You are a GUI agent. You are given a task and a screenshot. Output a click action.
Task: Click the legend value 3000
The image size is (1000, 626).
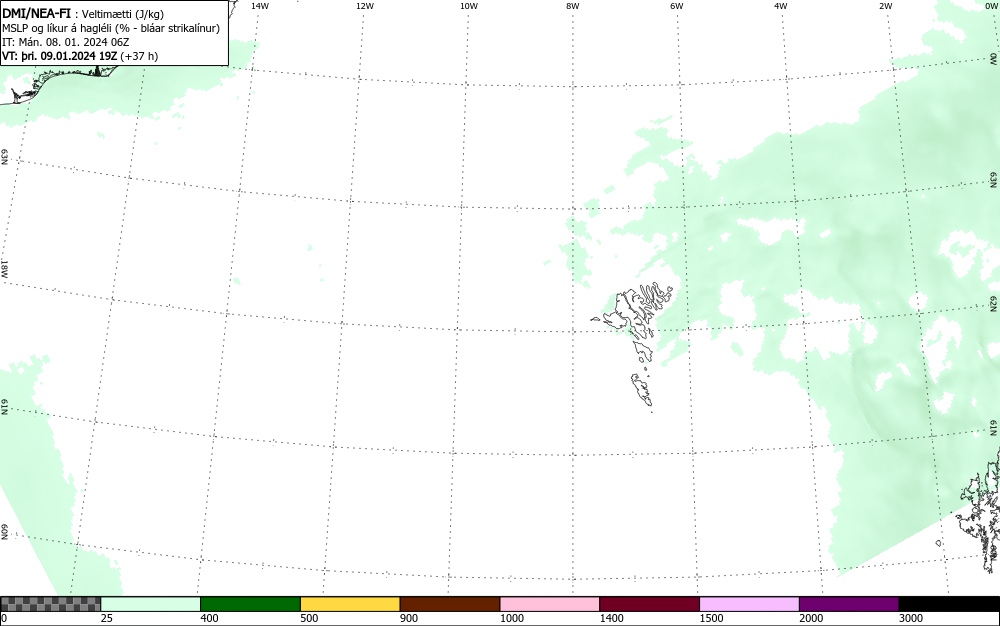pos(911,618)
